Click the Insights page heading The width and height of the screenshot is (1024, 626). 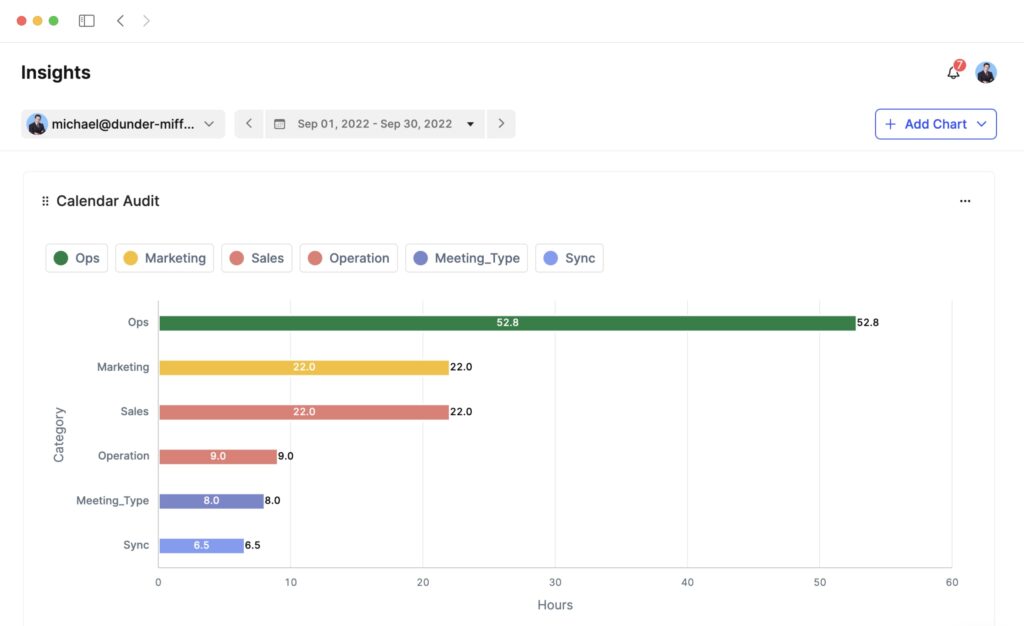[55, 72]
